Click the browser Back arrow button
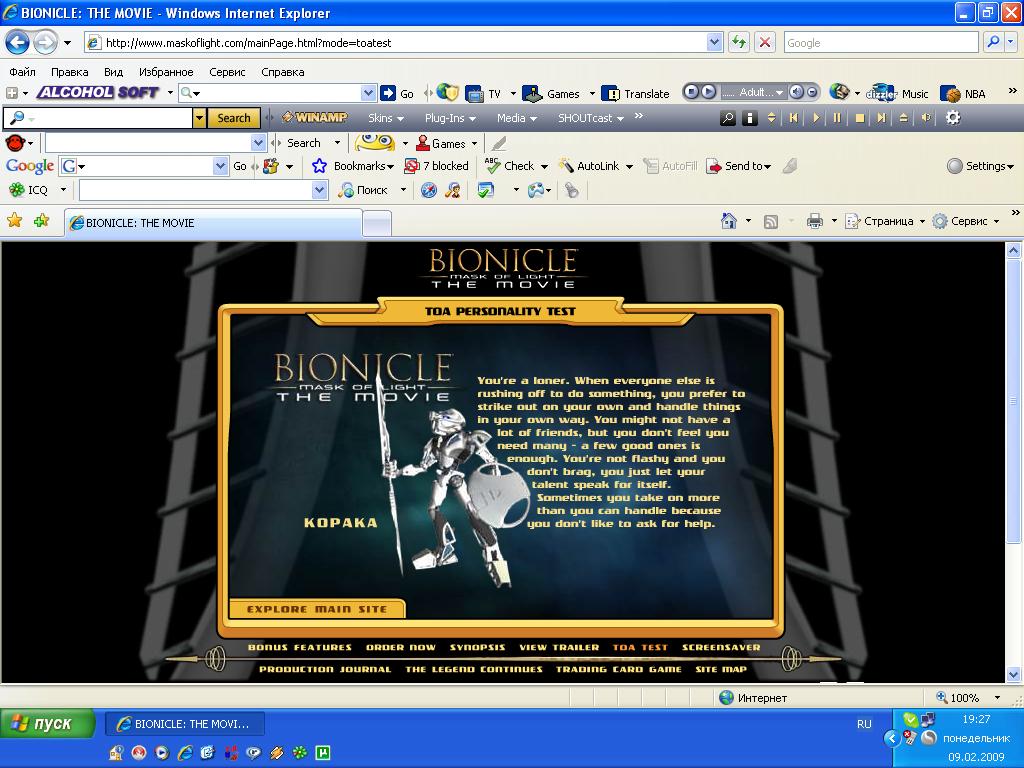Viewport: 1024px width, 768px height. [x=17, y=43]
